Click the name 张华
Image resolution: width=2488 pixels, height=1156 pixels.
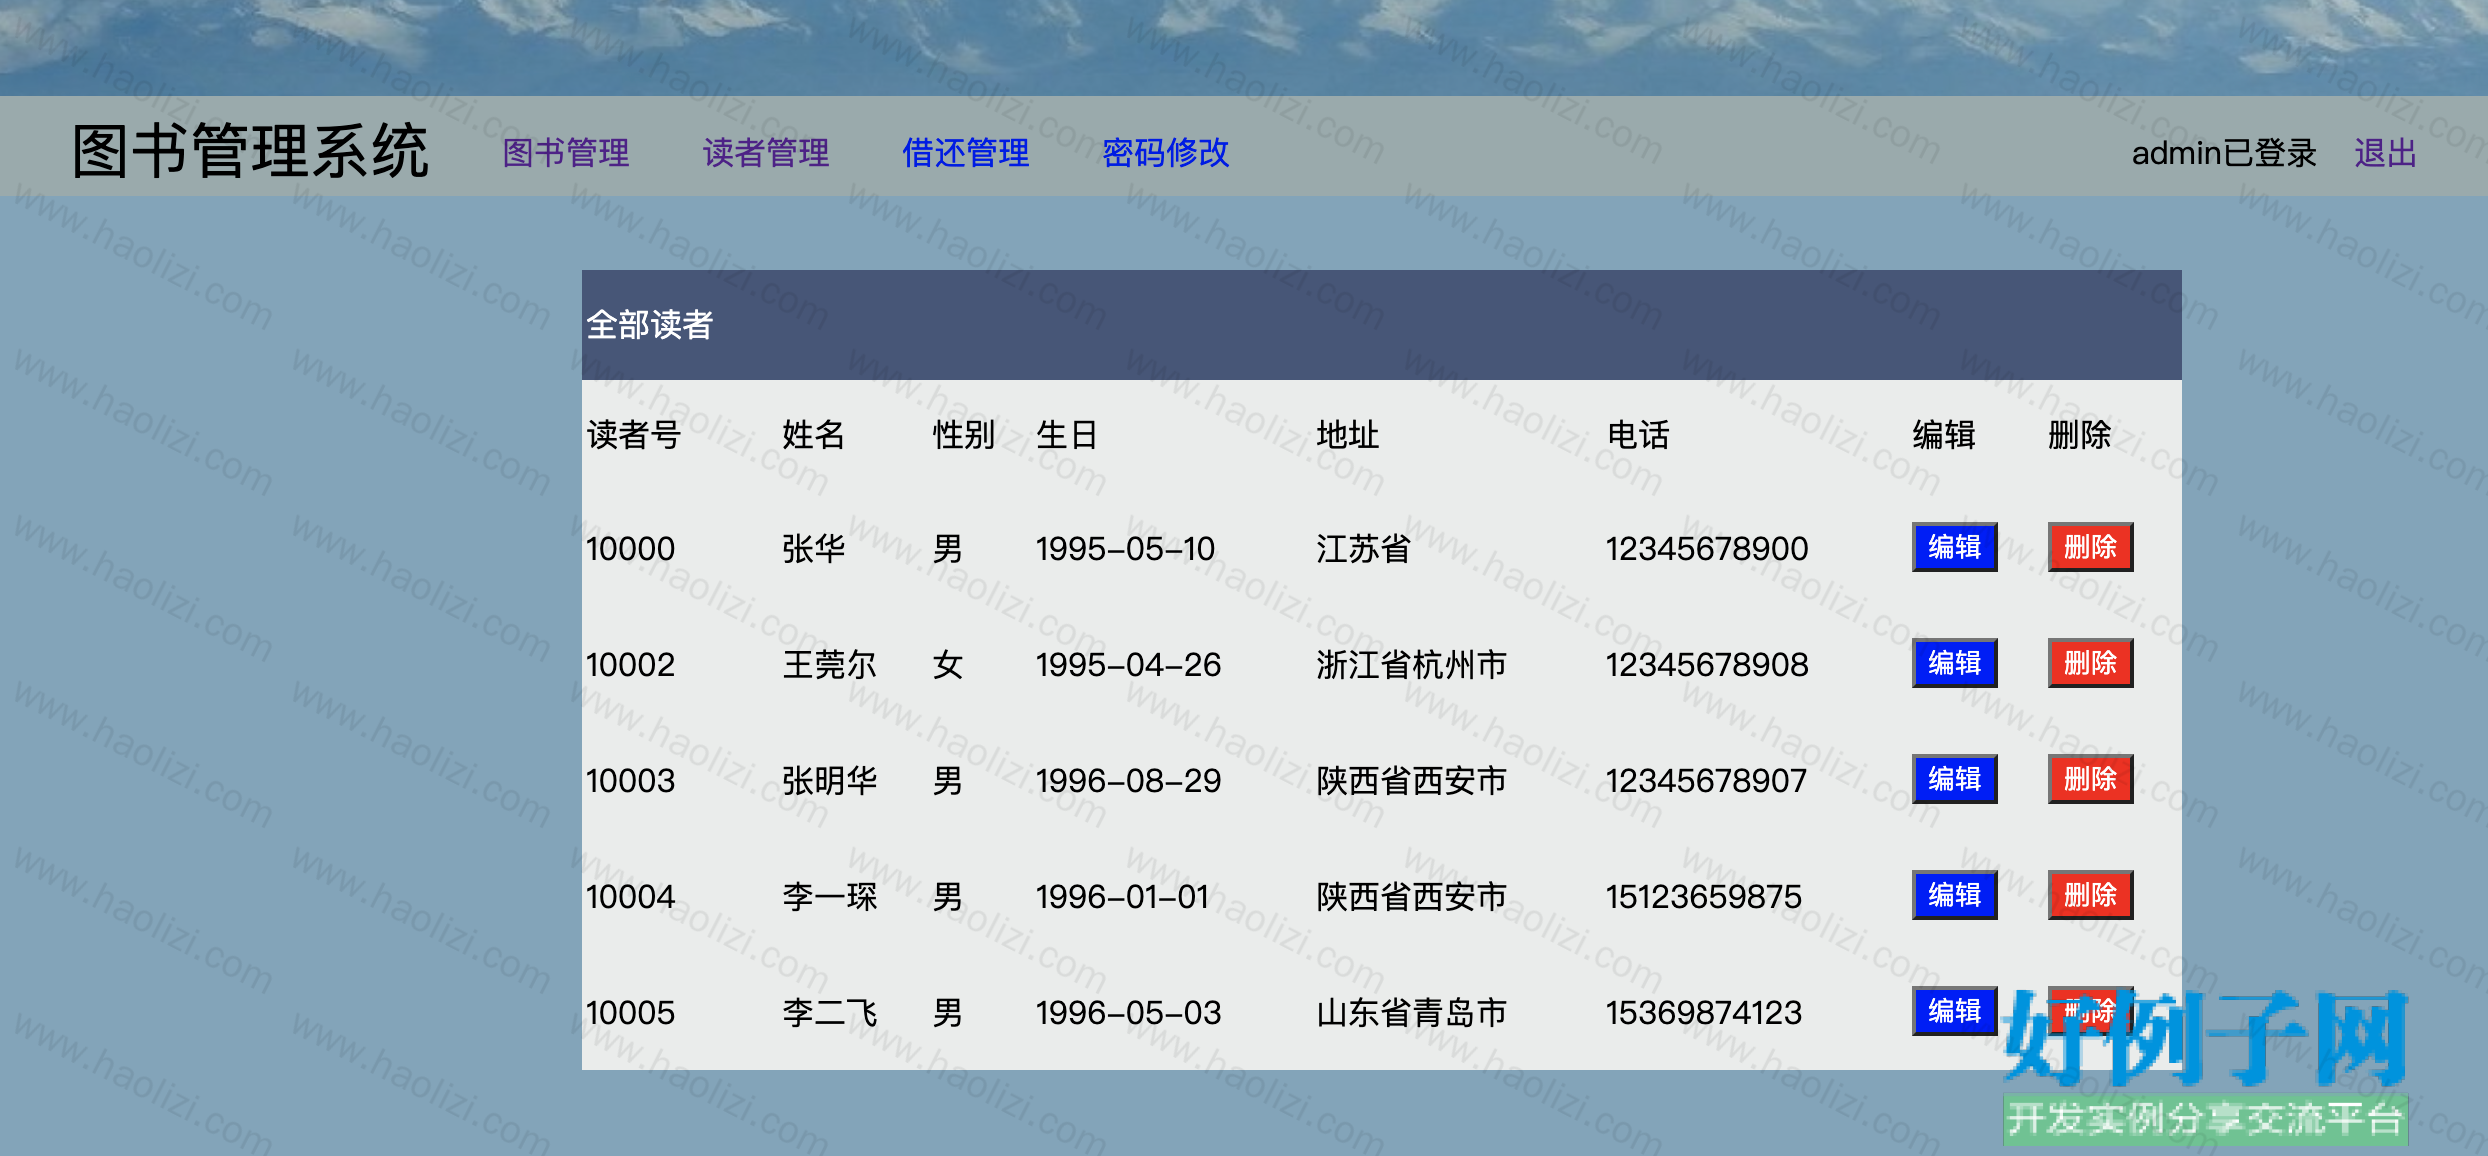pos(813,549)
